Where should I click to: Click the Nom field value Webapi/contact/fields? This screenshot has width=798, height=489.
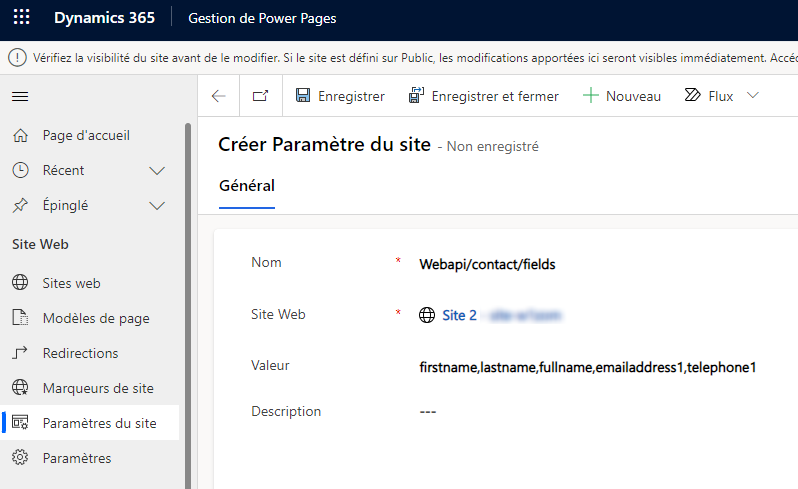point(487,264)
